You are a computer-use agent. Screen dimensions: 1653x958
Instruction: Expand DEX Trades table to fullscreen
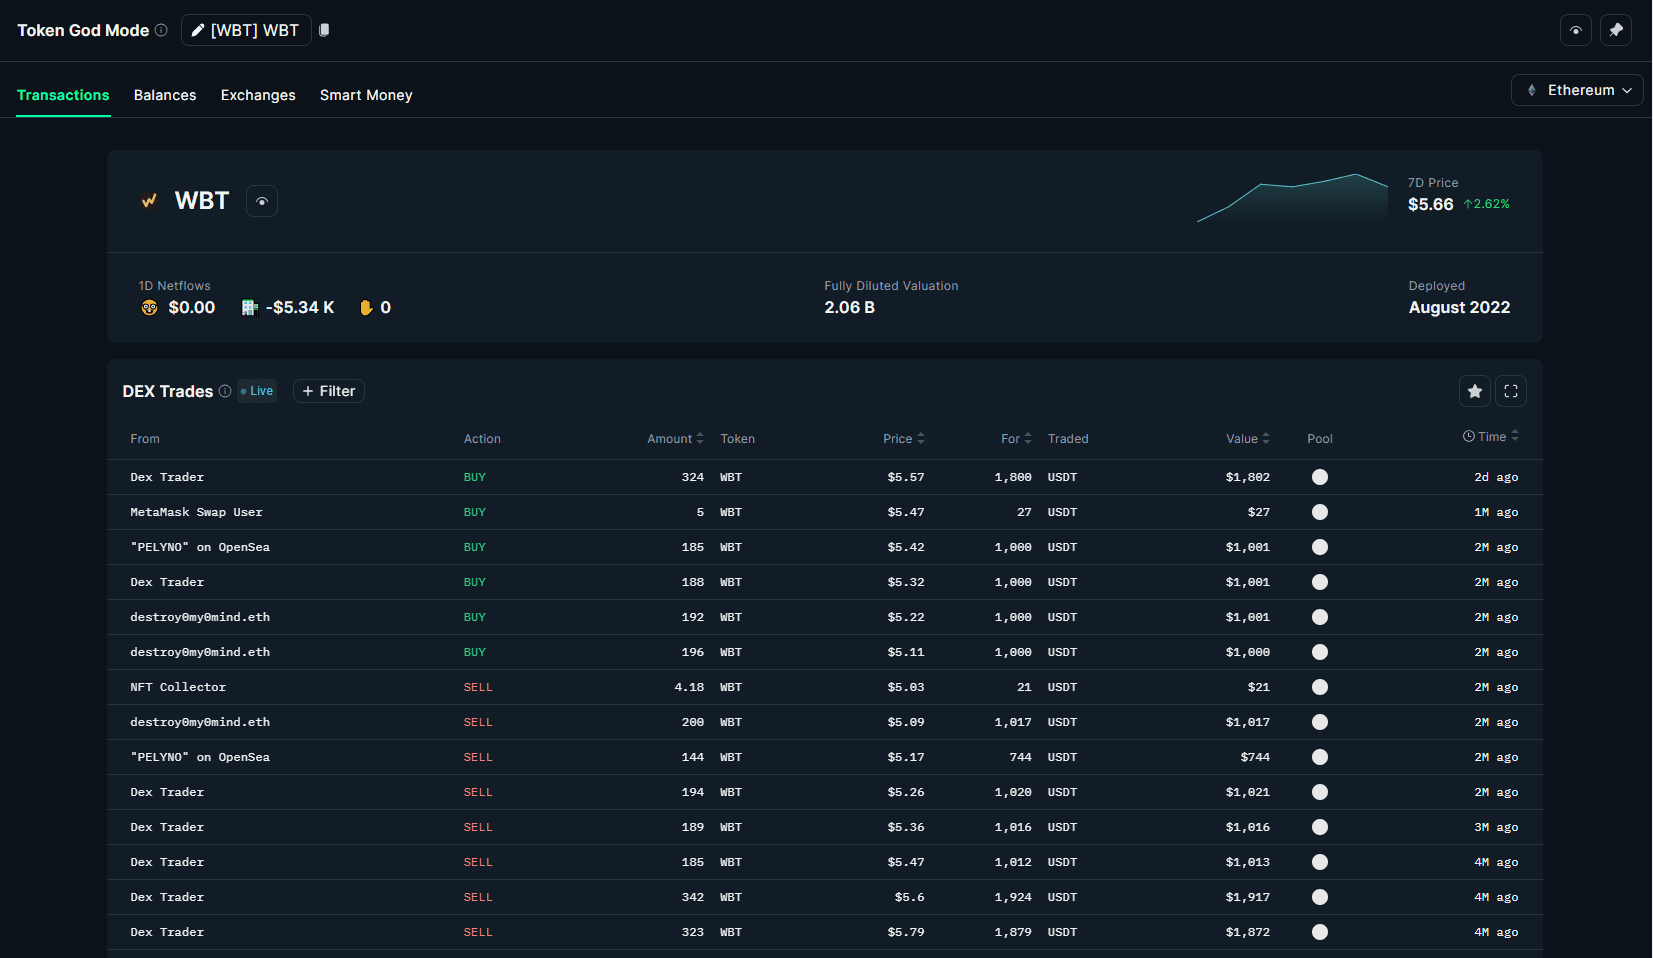[x=1510, y=391]
